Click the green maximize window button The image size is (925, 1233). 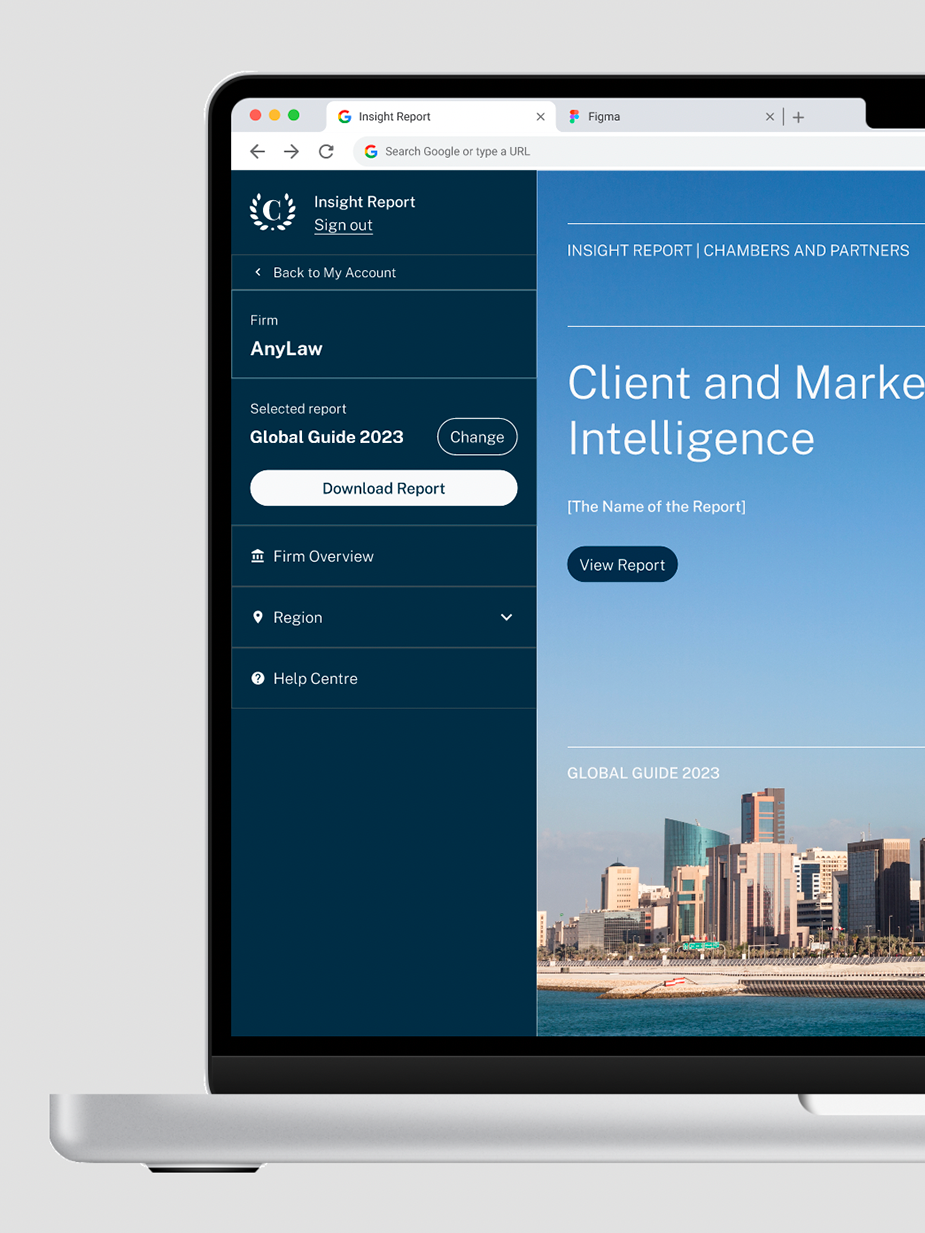(x=293, y=116)
